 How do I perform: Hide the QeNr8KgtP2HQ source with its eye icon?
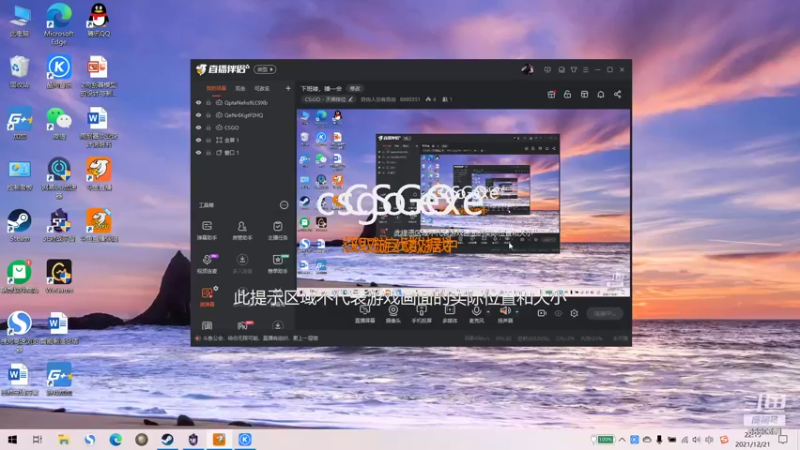(198, 115)
